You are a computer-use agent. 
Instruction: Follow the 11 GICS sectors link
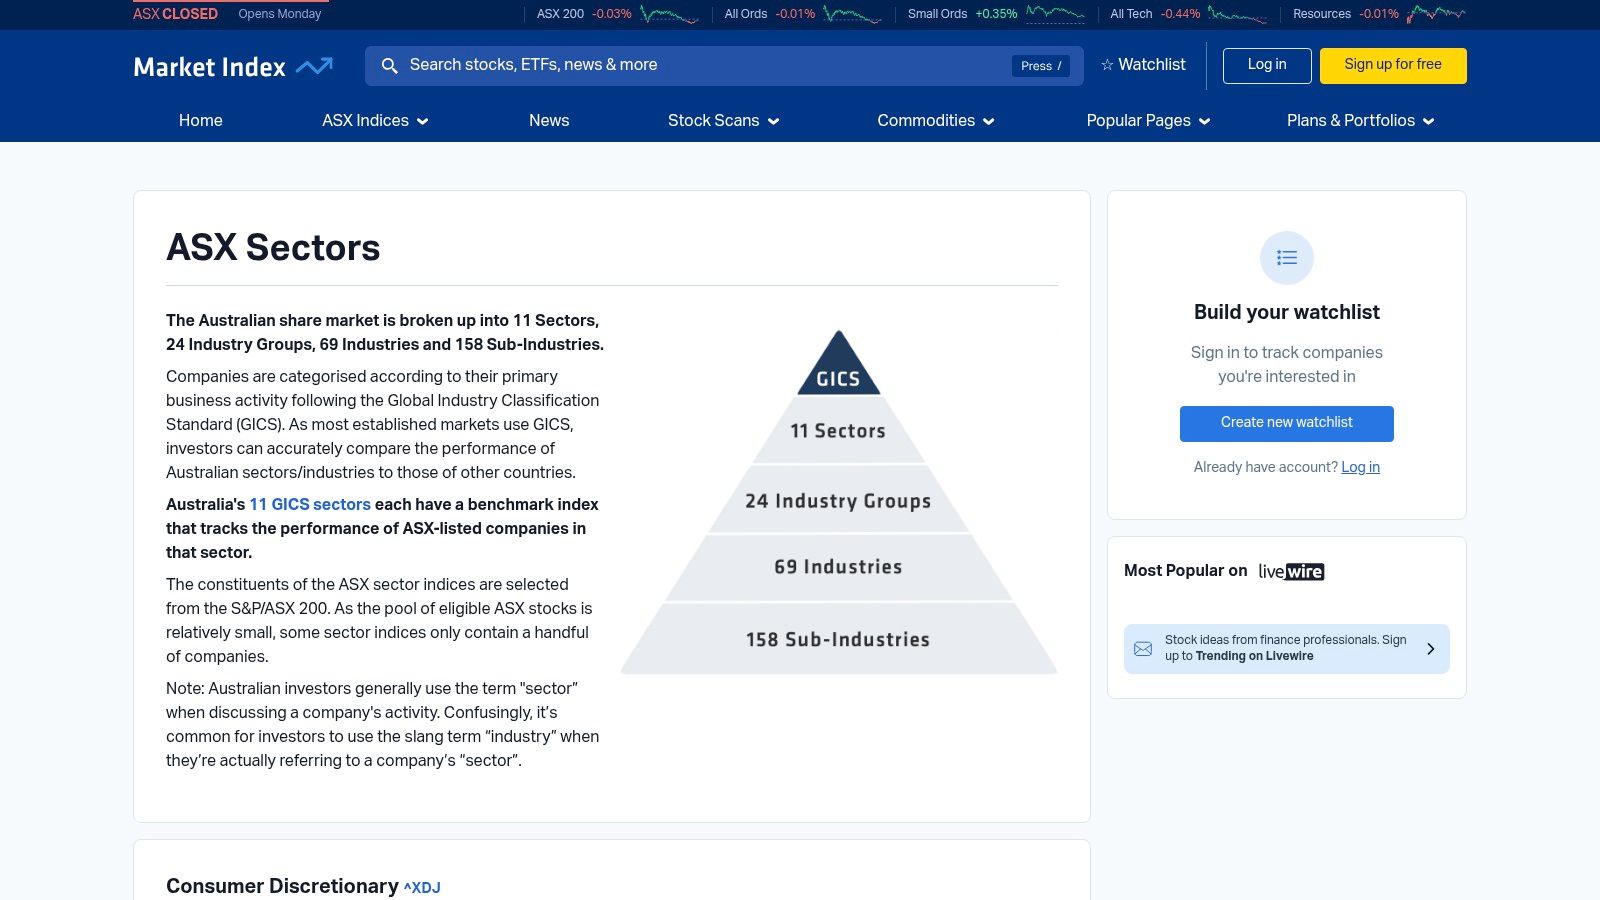310,505
